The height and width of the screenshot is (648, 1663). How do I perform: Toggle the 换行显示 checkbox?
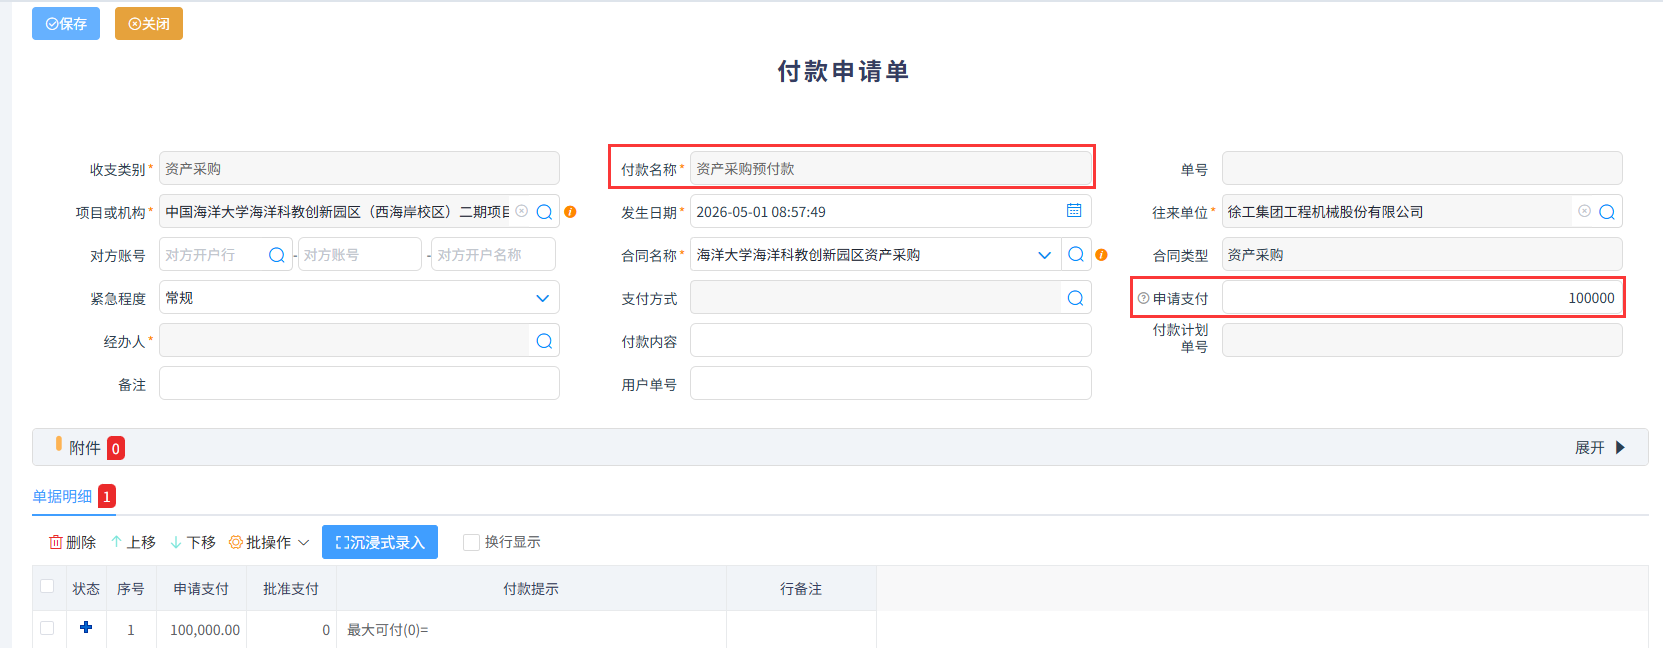[x=471, y=542]
